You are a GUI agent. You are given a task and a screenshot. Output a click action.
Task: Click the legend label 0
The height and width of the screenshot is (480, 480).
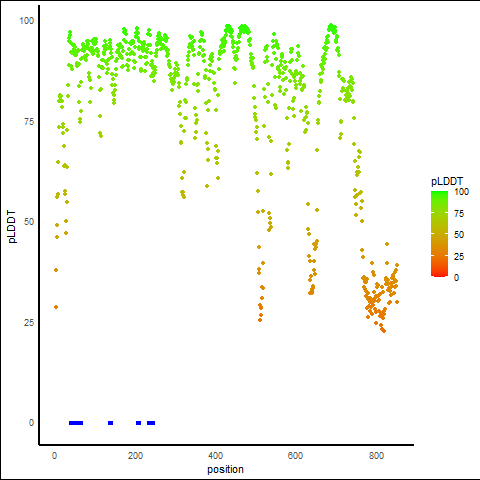pos(456,278)
